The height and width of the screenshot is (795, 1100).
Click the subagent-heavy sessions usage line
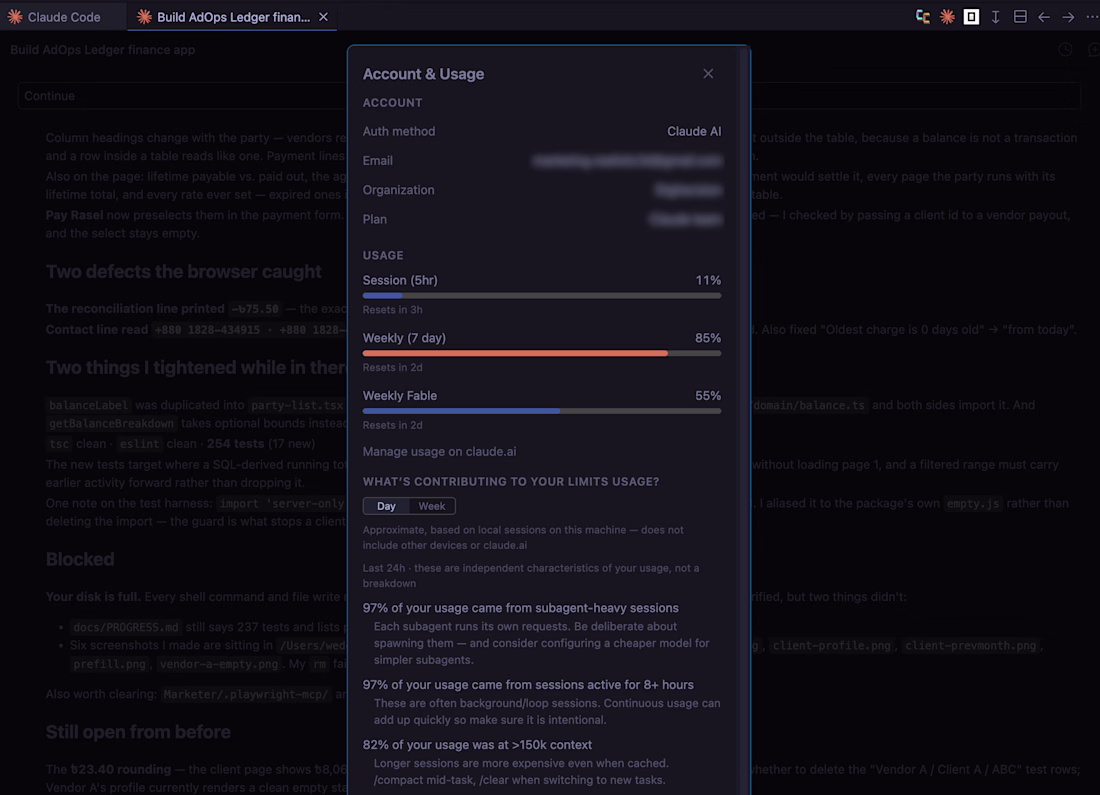pyautogui.click(x=521, y=608)
